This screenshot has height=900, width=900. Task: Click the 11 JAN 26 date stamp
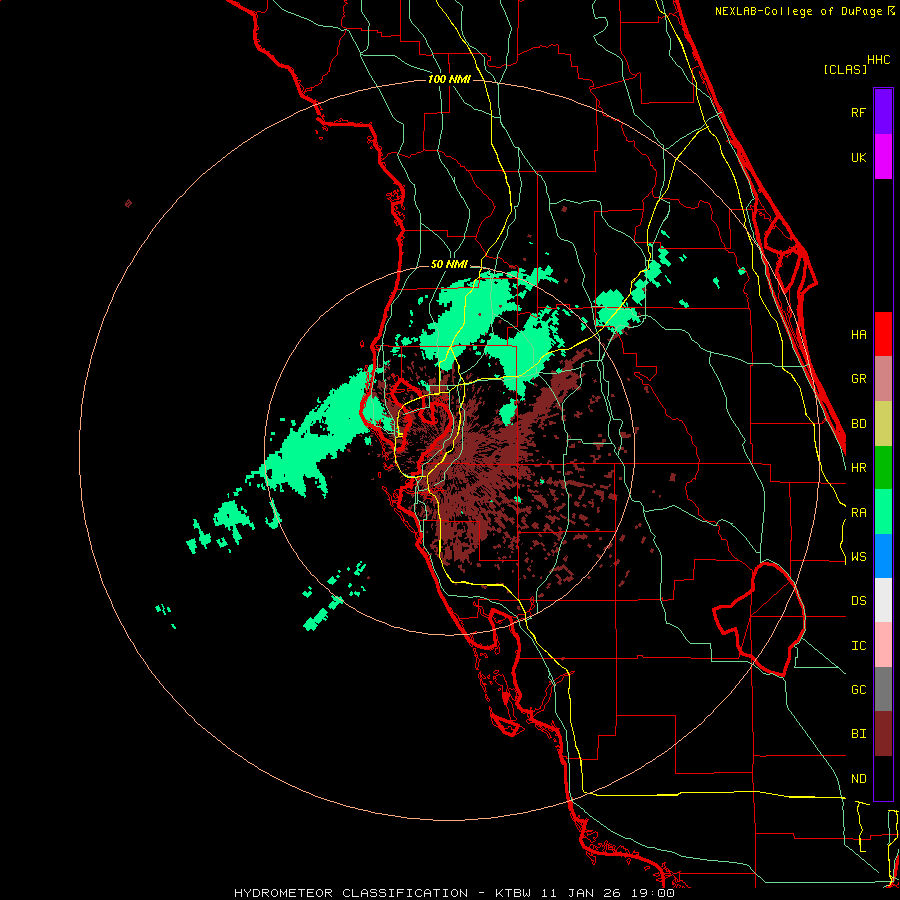(x=580, y=893)
